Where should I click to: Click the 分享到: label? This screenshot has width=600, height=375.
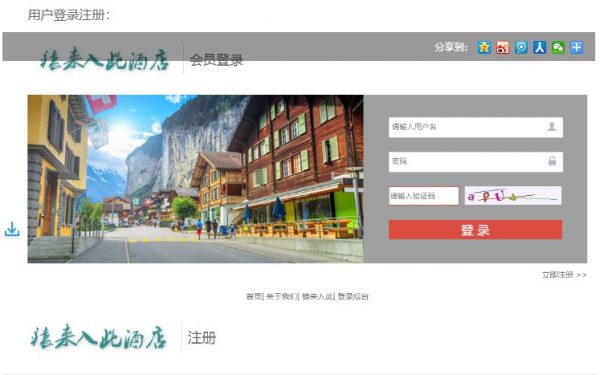coord(451,47)
